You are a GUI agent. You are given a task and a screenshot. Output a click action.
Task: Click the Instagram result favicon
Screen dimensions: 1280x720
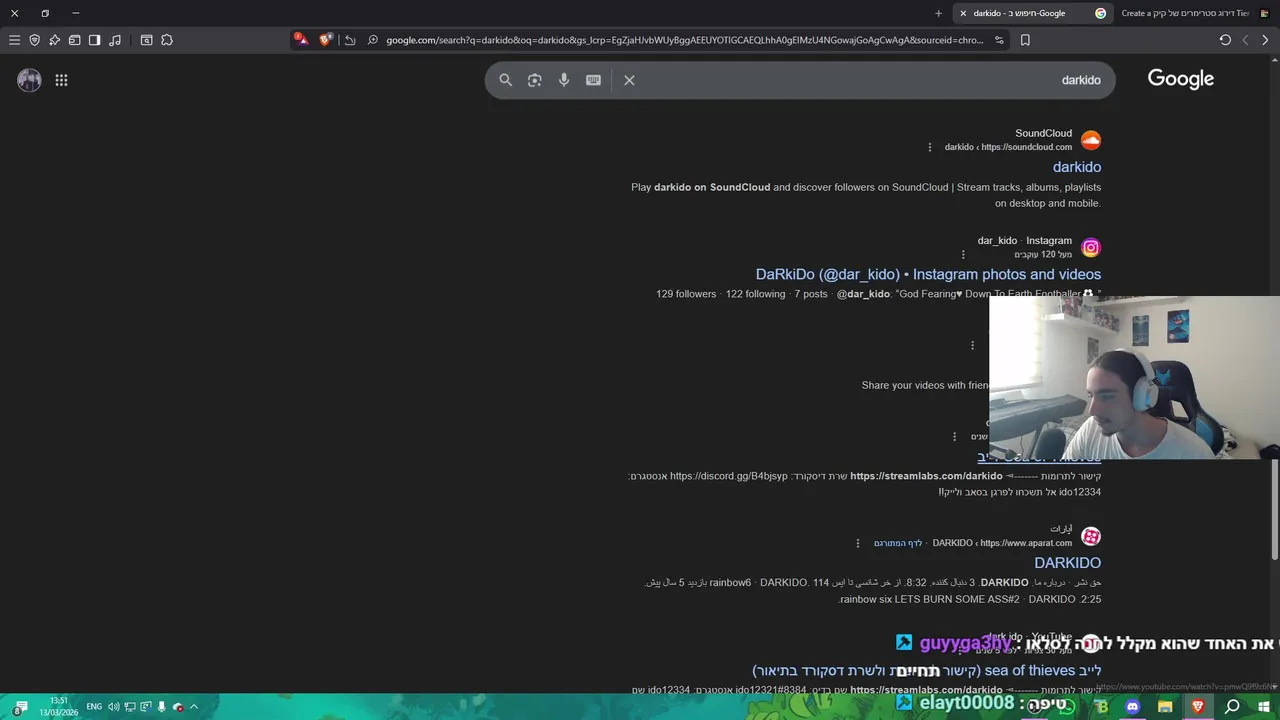click(1091, 247)
